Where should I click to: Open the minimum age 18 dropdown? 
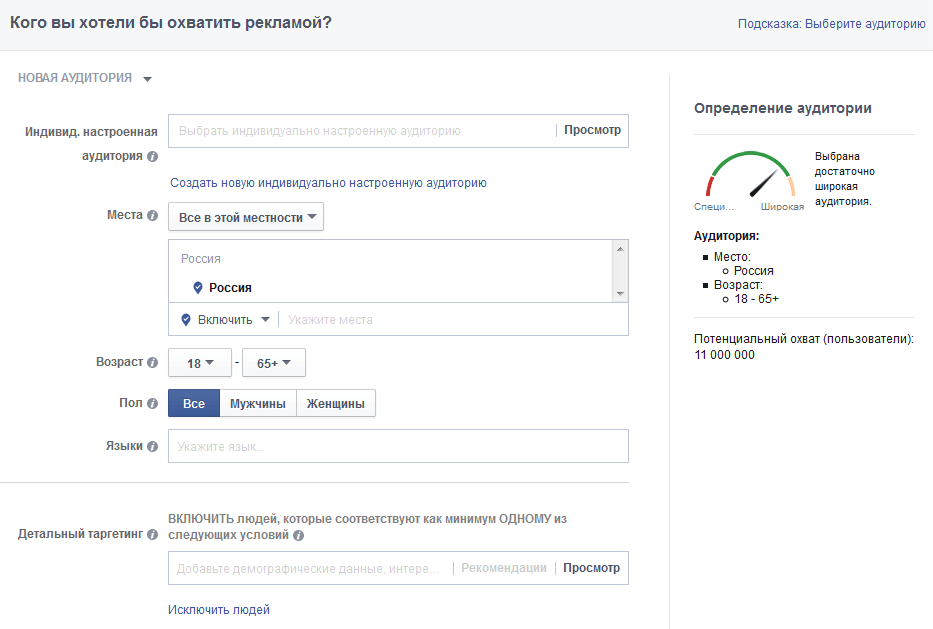click(x=200, y=363)
